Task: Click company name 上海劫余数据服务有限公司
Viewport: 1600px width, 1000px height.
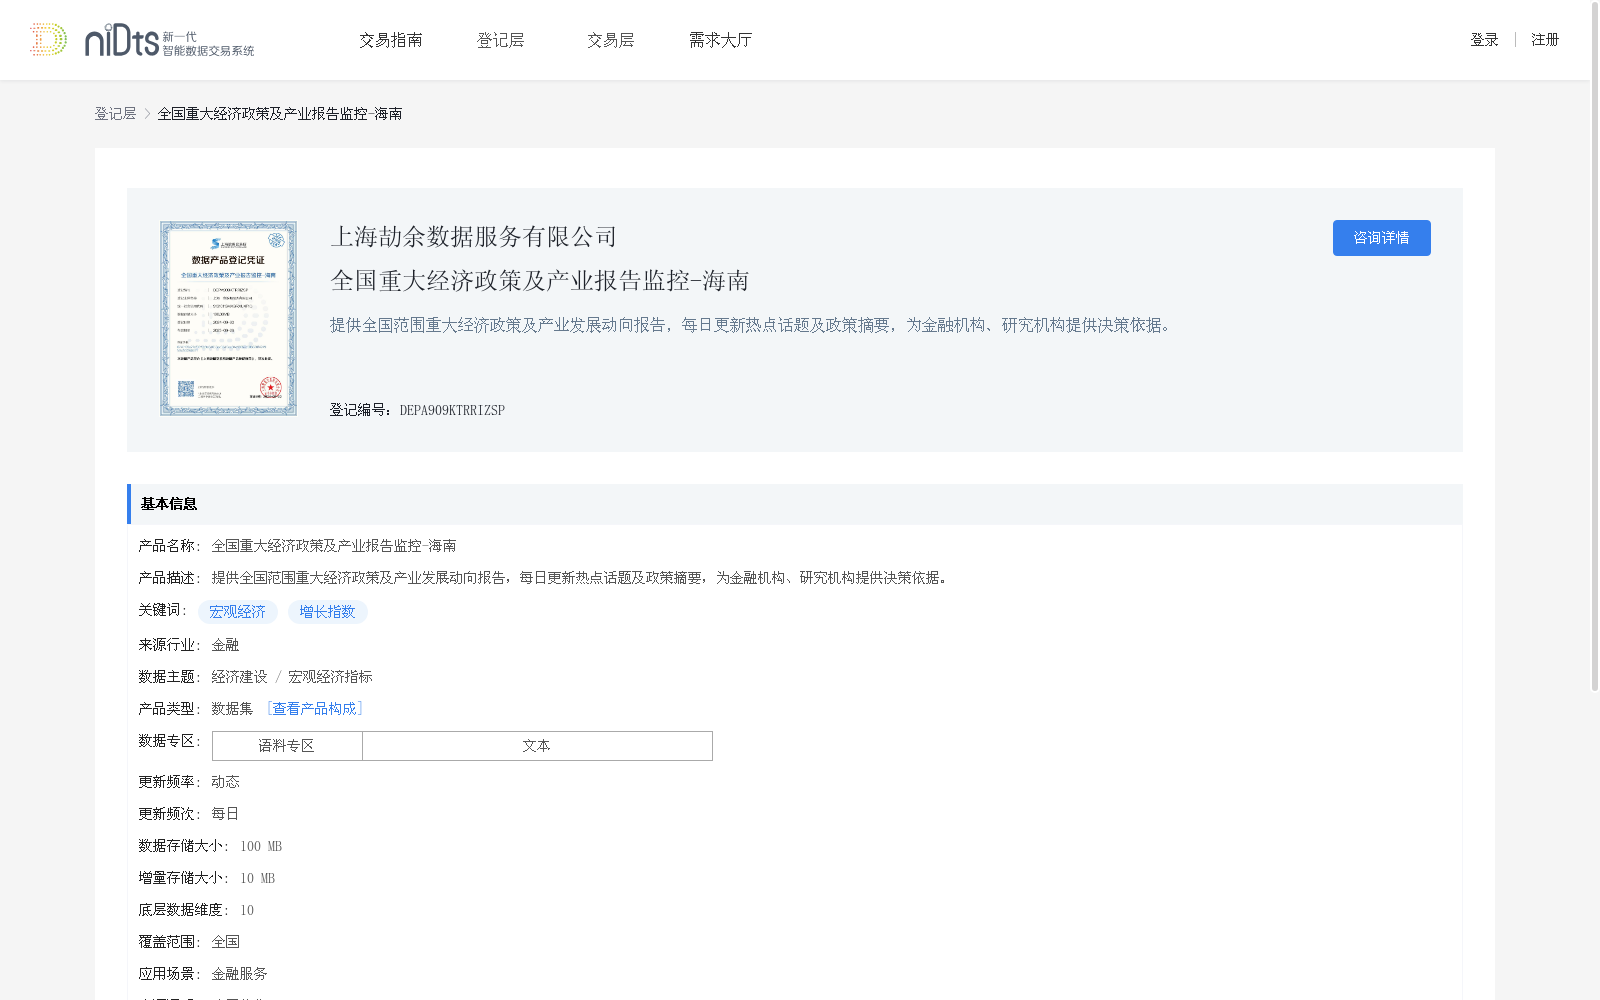Action: tap(474, 237)
